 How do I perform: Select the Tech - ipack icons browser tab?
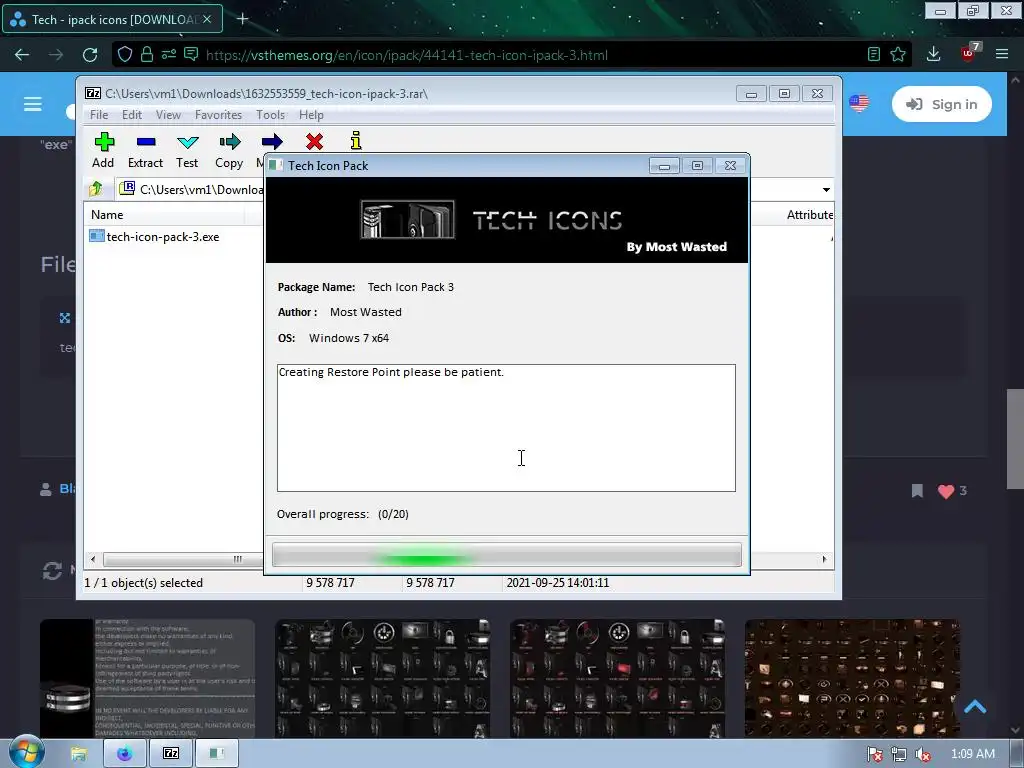112,20
